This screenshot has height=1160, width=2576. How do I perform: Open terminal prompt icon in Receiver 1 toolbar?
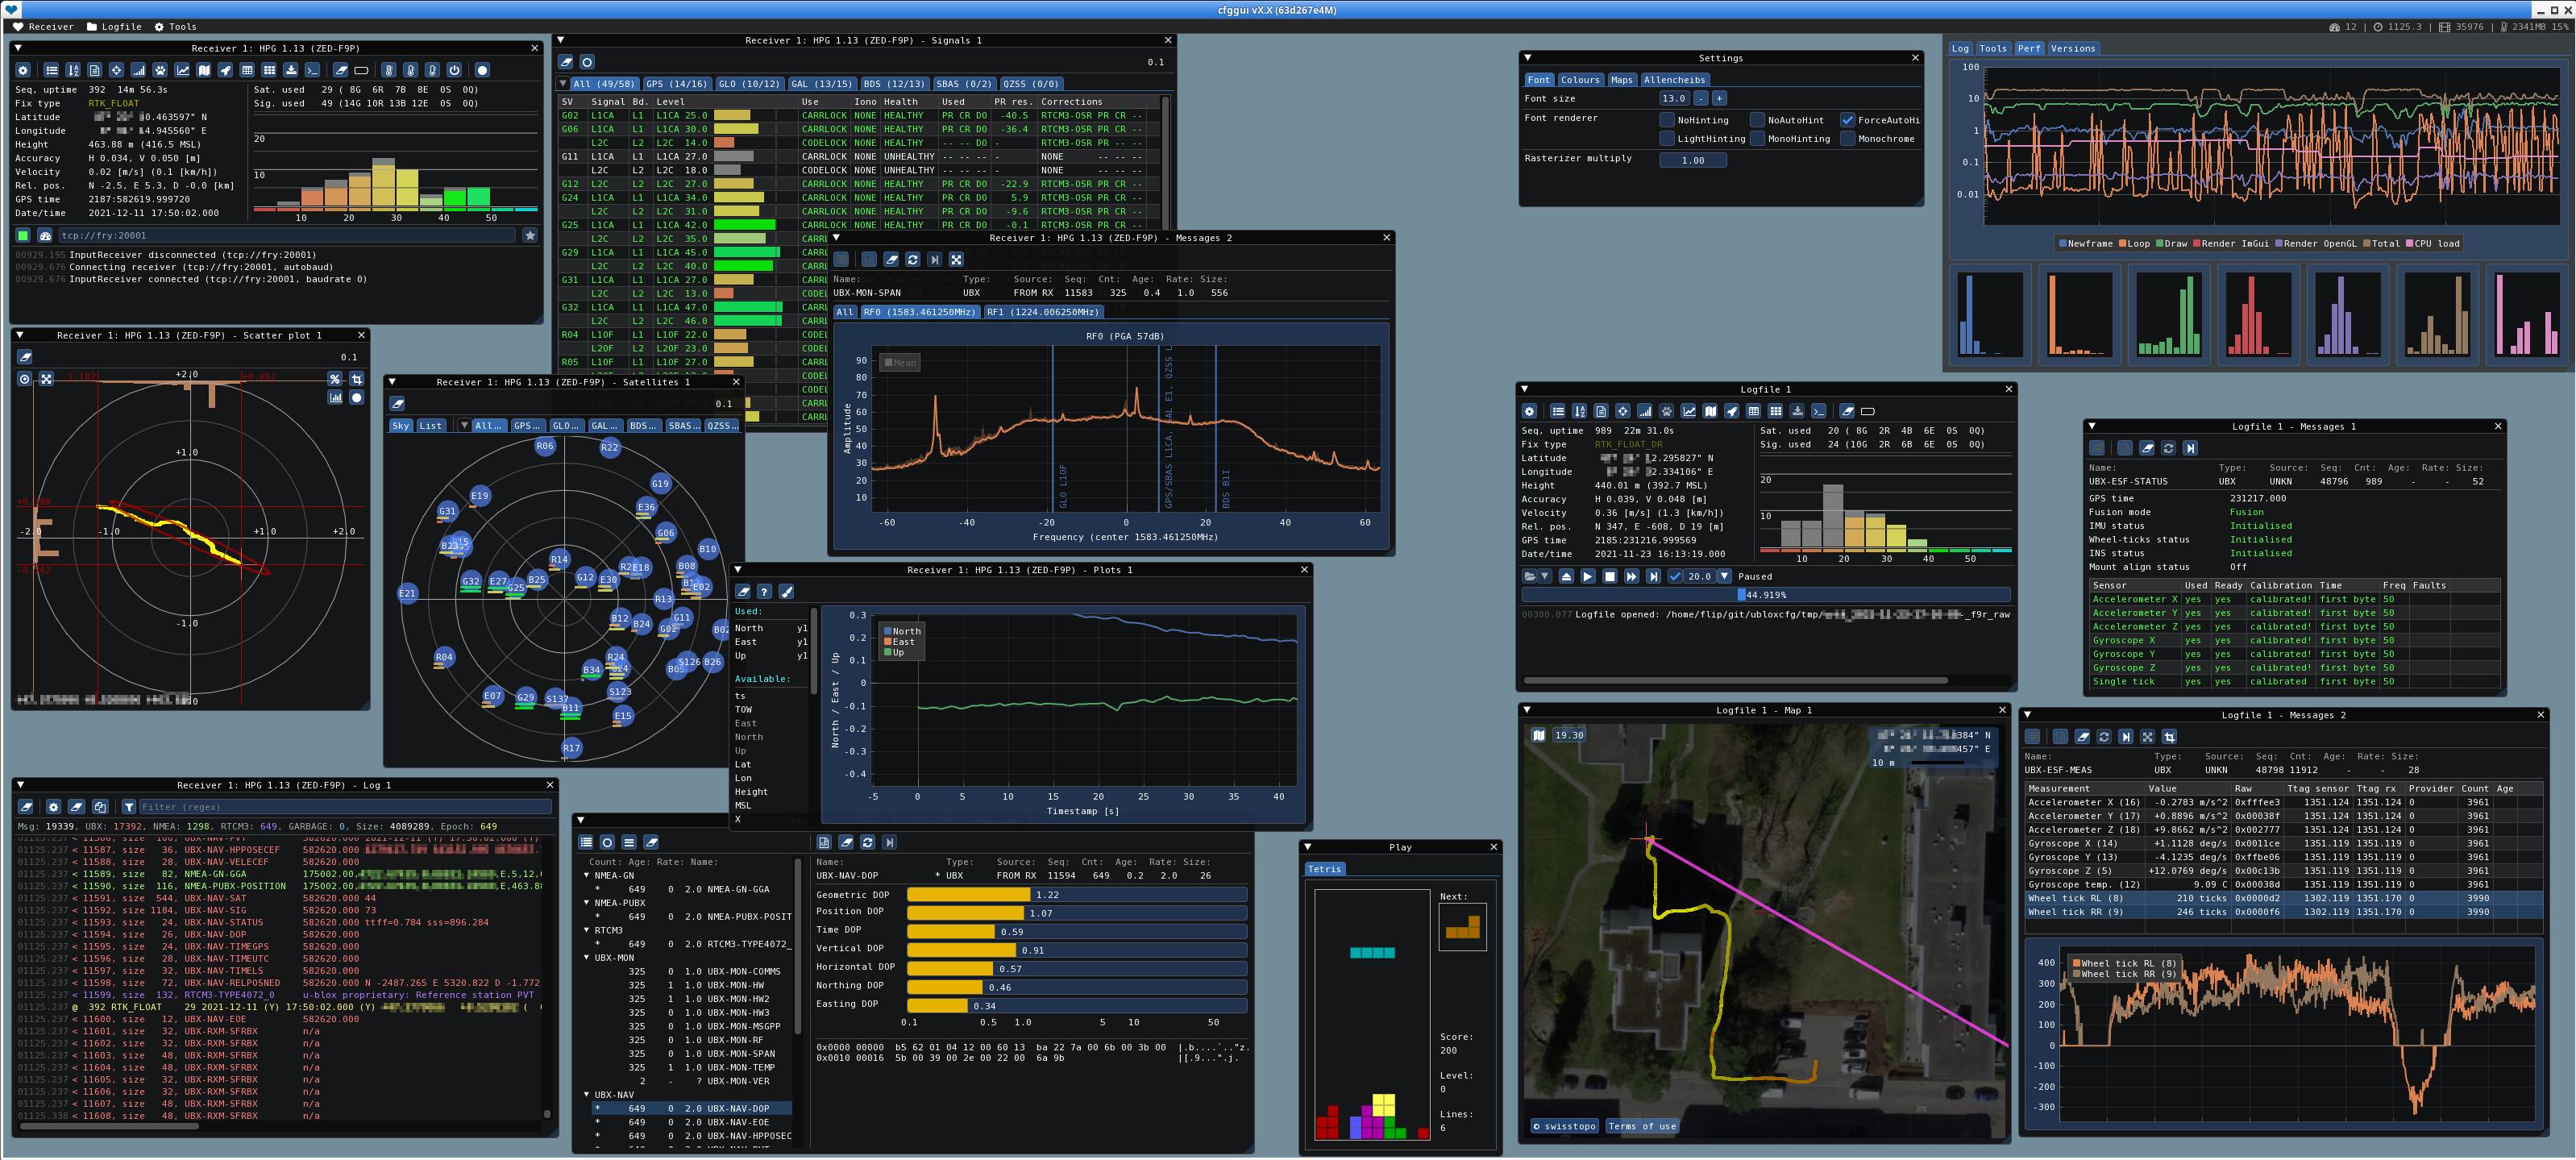312,71
